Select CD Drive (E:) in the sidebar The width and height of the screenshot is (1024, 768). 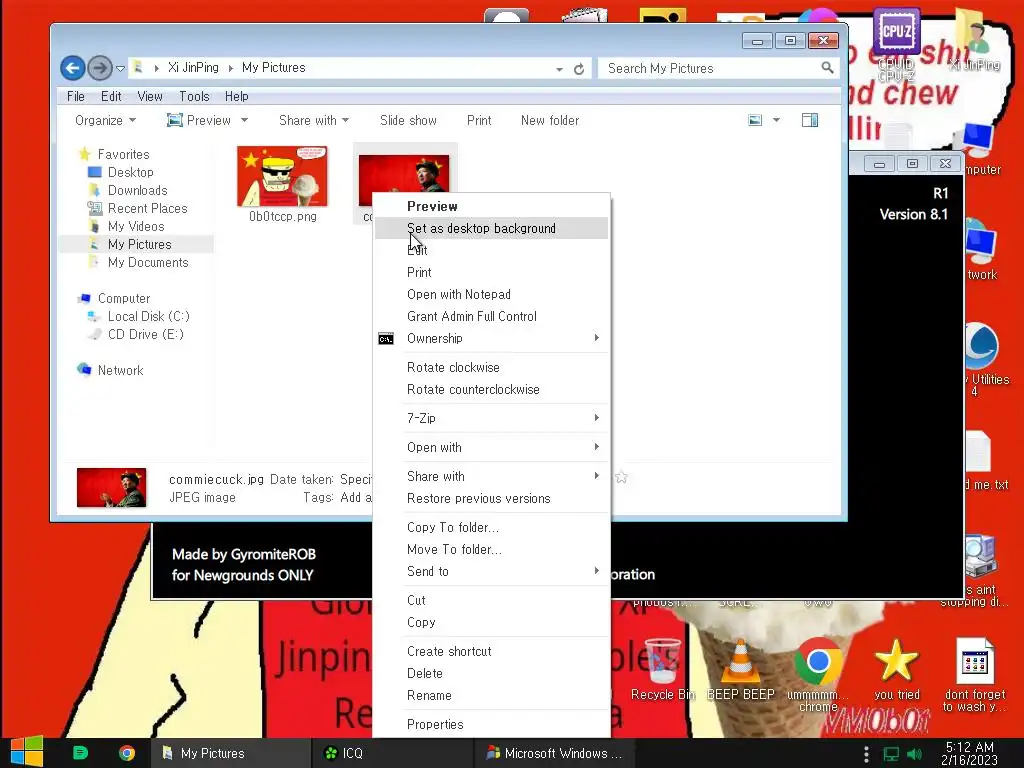(146, 334)
